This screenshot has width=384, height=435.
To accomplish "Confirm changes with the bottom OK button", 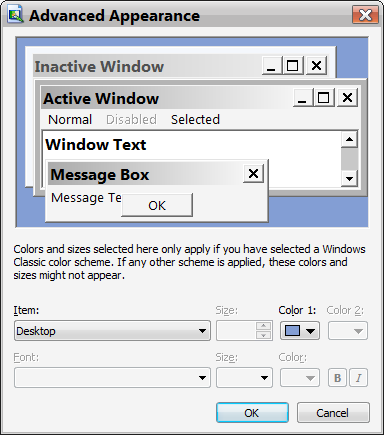I will tap(252, 413).
